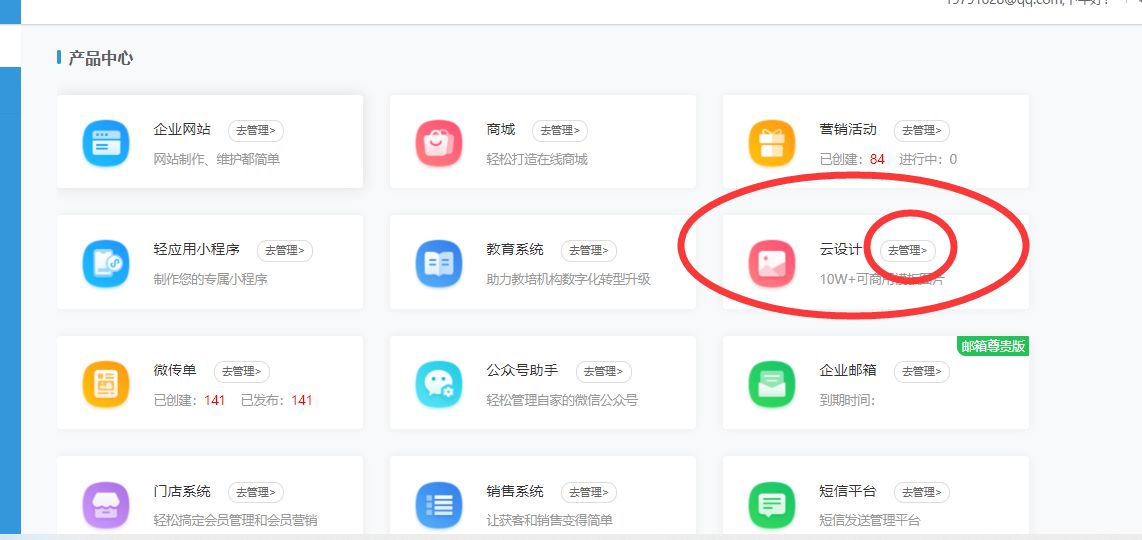Click the 企业邮箱 title text
This screenshot has height=540, width=1142.
(x=848, y=371)
